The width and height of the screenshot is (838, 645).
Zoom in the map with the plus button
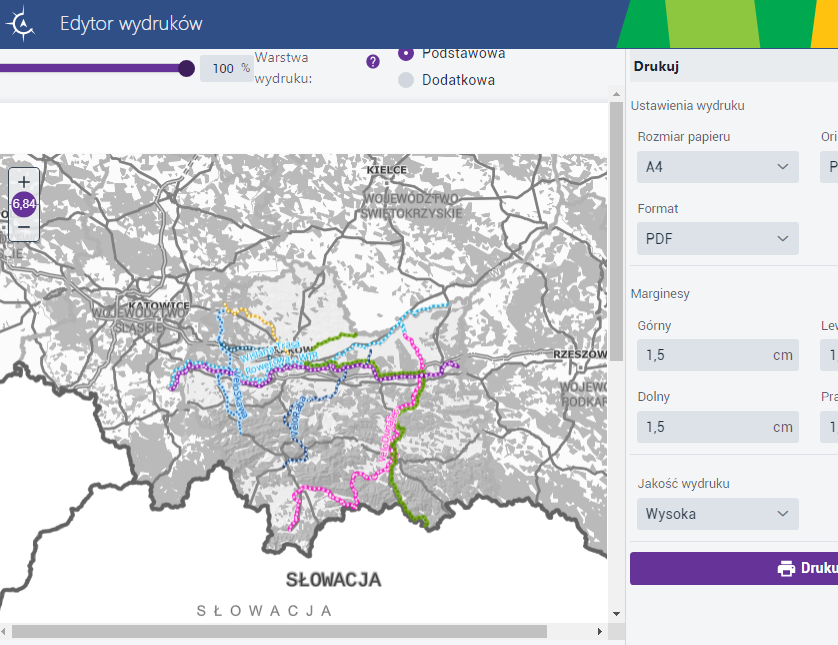(24, 182)
